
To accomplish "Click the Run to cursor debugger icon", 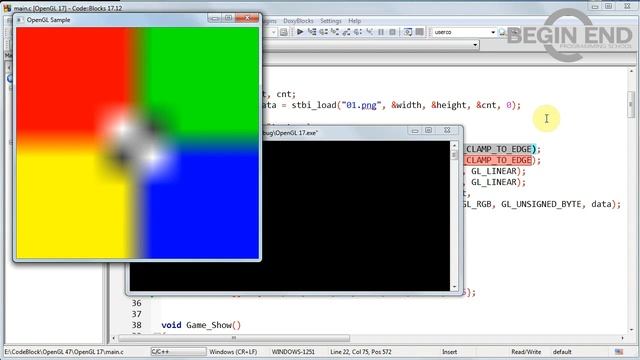I will pyautogui.click(x=312, y=32).
